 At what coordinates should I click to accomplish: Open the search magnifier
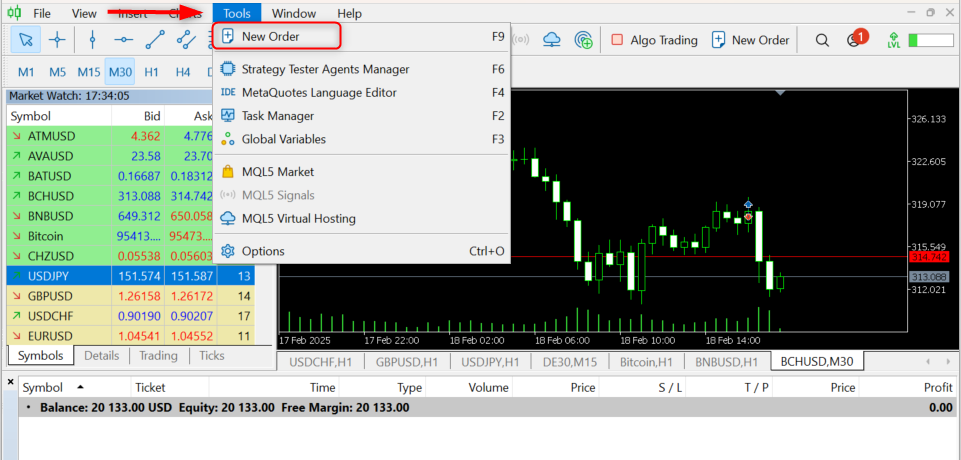[x=822, y=40]
